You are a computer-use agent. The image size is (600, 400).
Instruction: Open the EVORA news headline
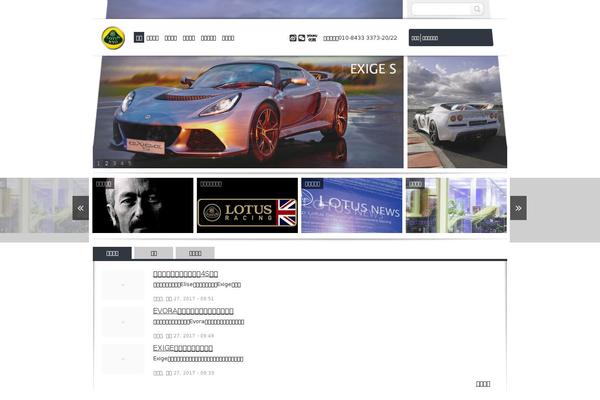point(193,311)
